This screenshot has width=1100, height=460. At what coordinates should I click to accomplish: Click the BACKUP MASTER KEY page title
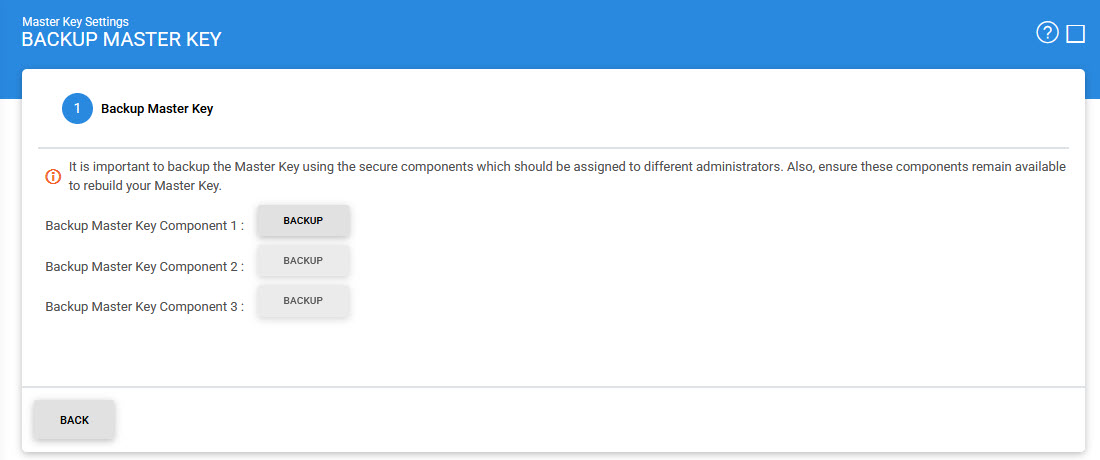[x=121, y=40]
